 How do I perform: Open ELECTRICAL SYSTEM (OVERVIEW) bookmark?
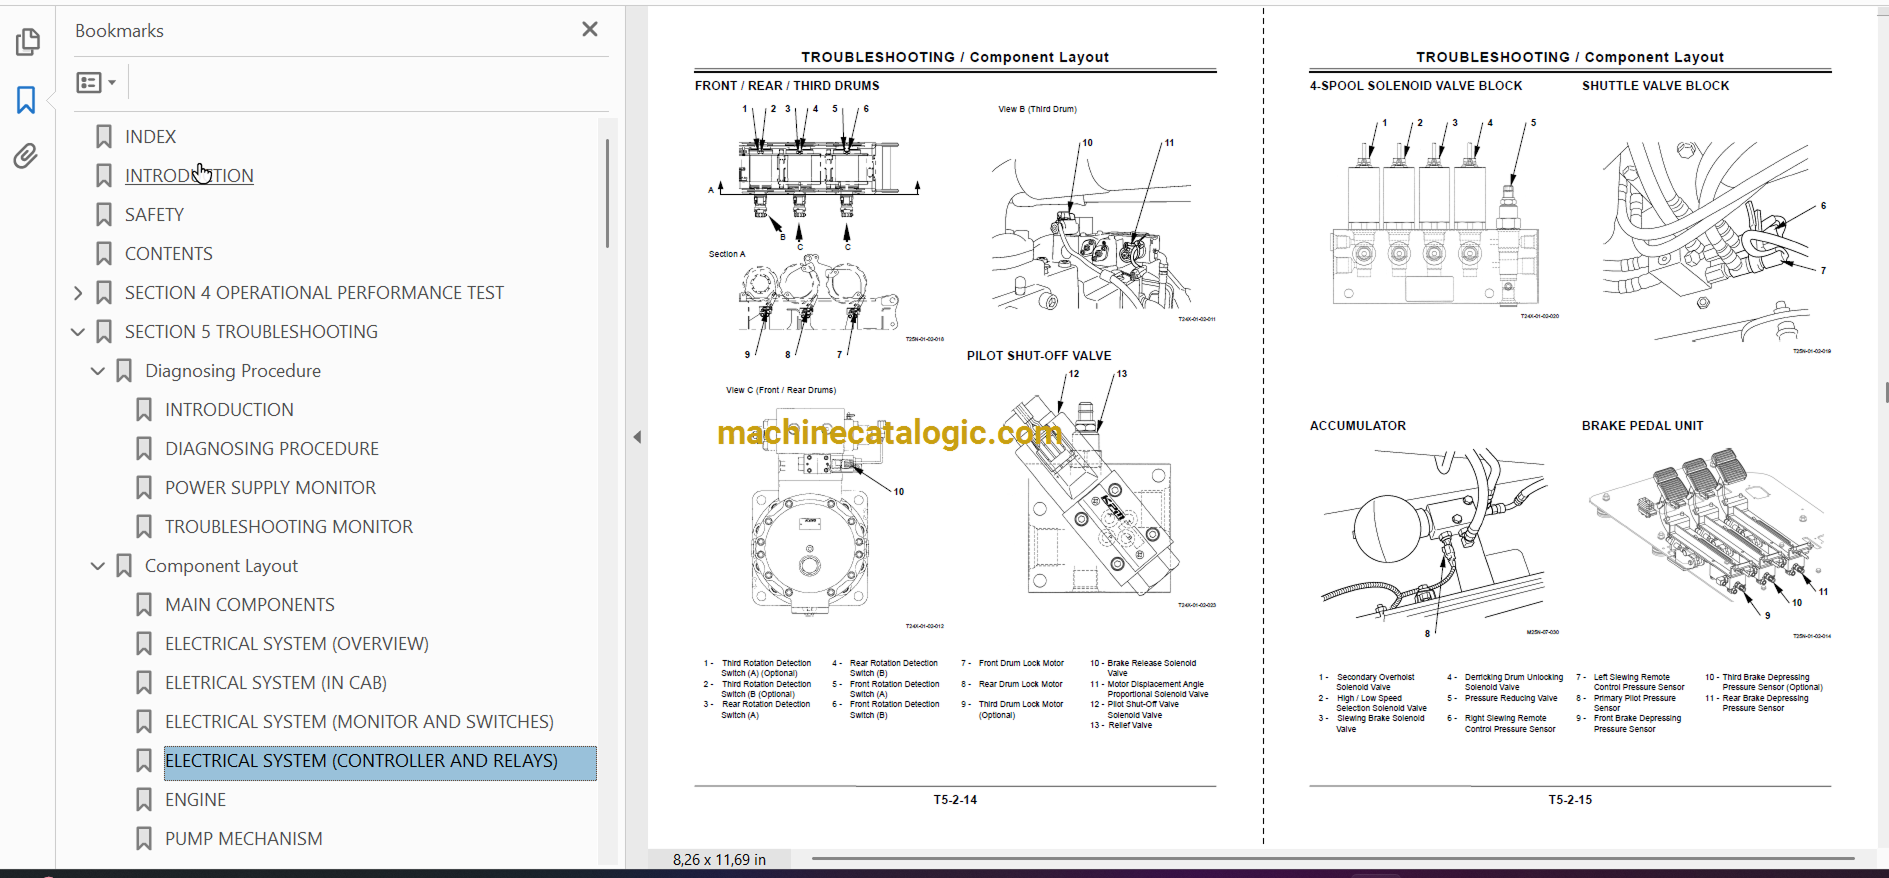[297, 643]
